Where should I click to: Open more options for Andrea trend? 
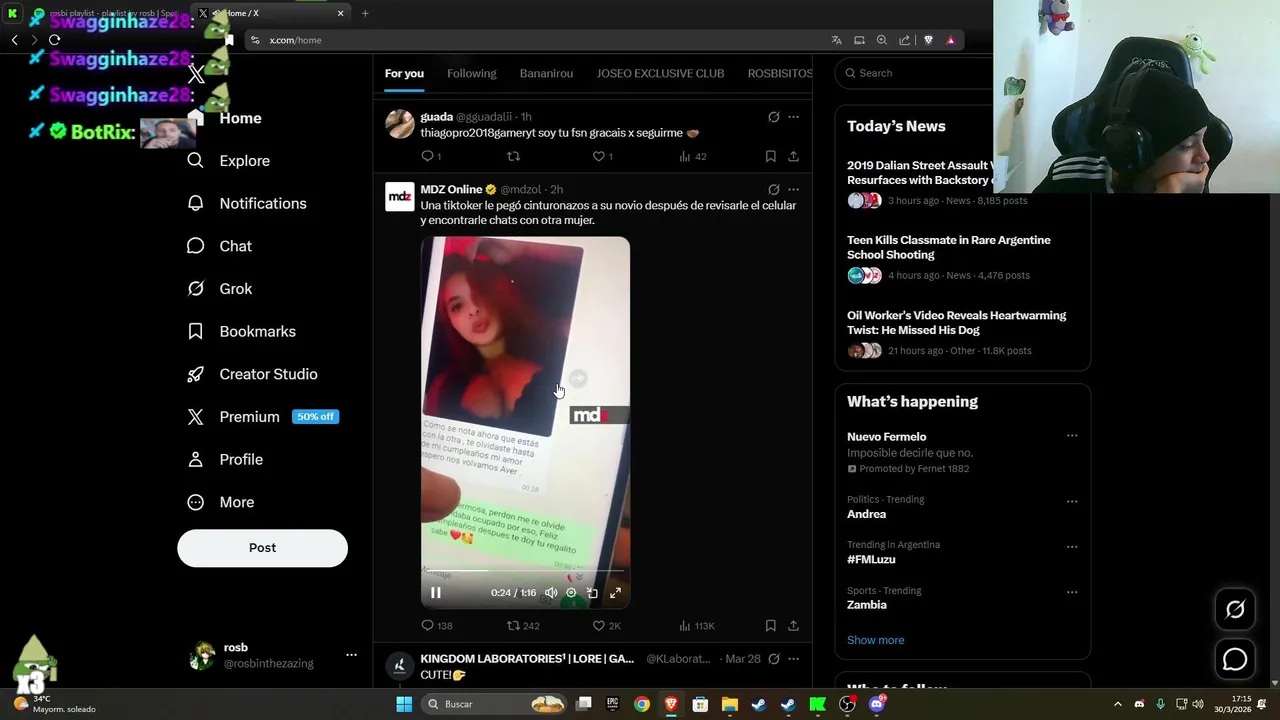click(x=1072, y=501)
